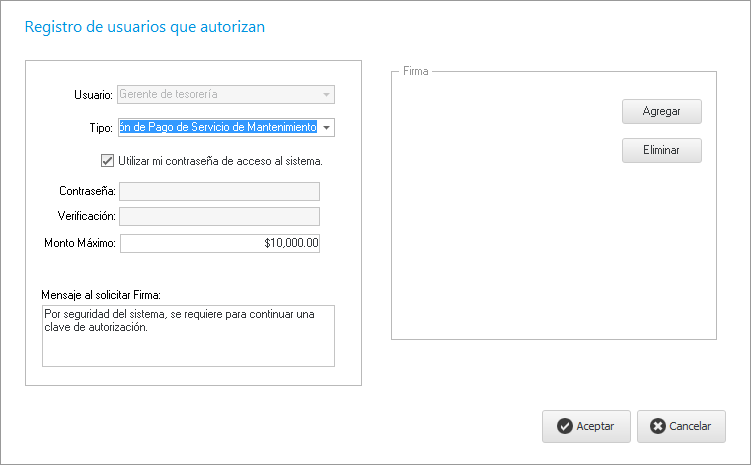Open the Tipo dropdown arrow
The width and height of the screenshot is (751, 465).
tap(327, 128)
